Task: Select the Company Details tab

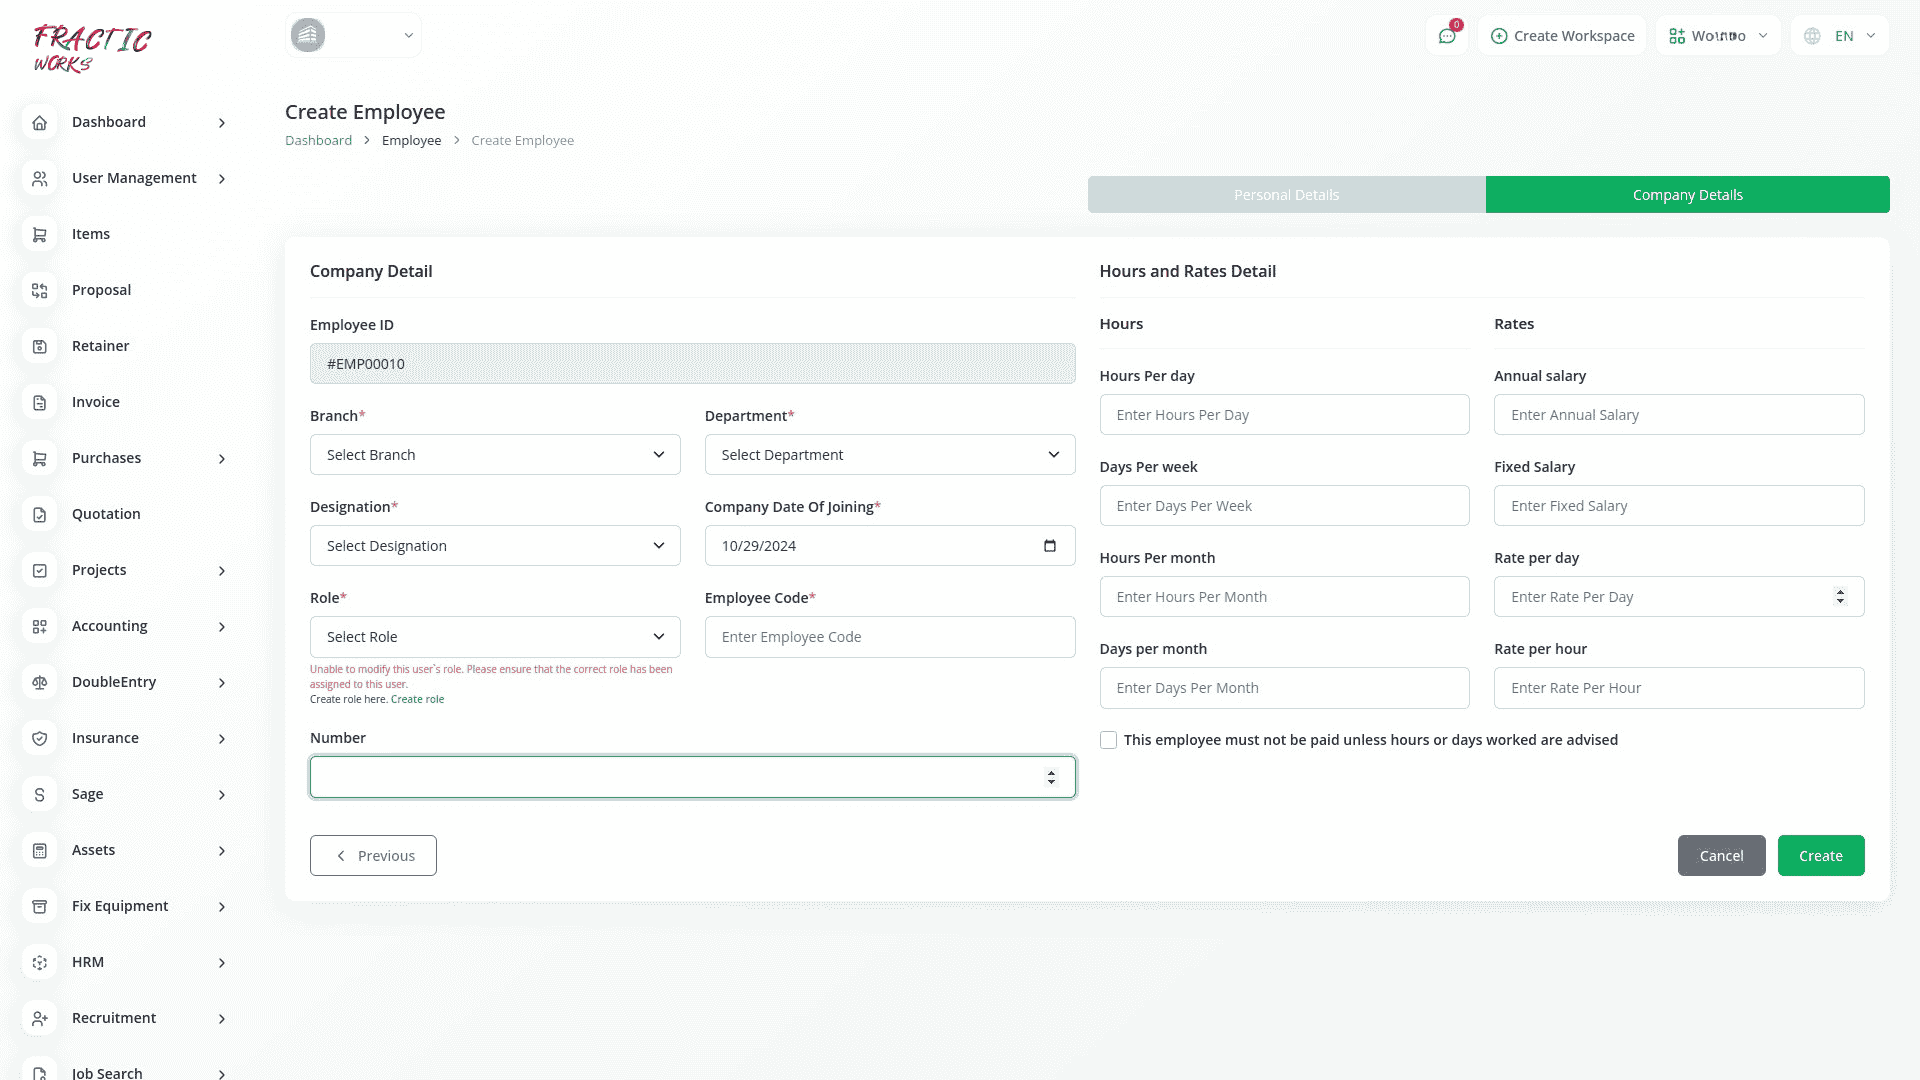Action: (1687, 195)
